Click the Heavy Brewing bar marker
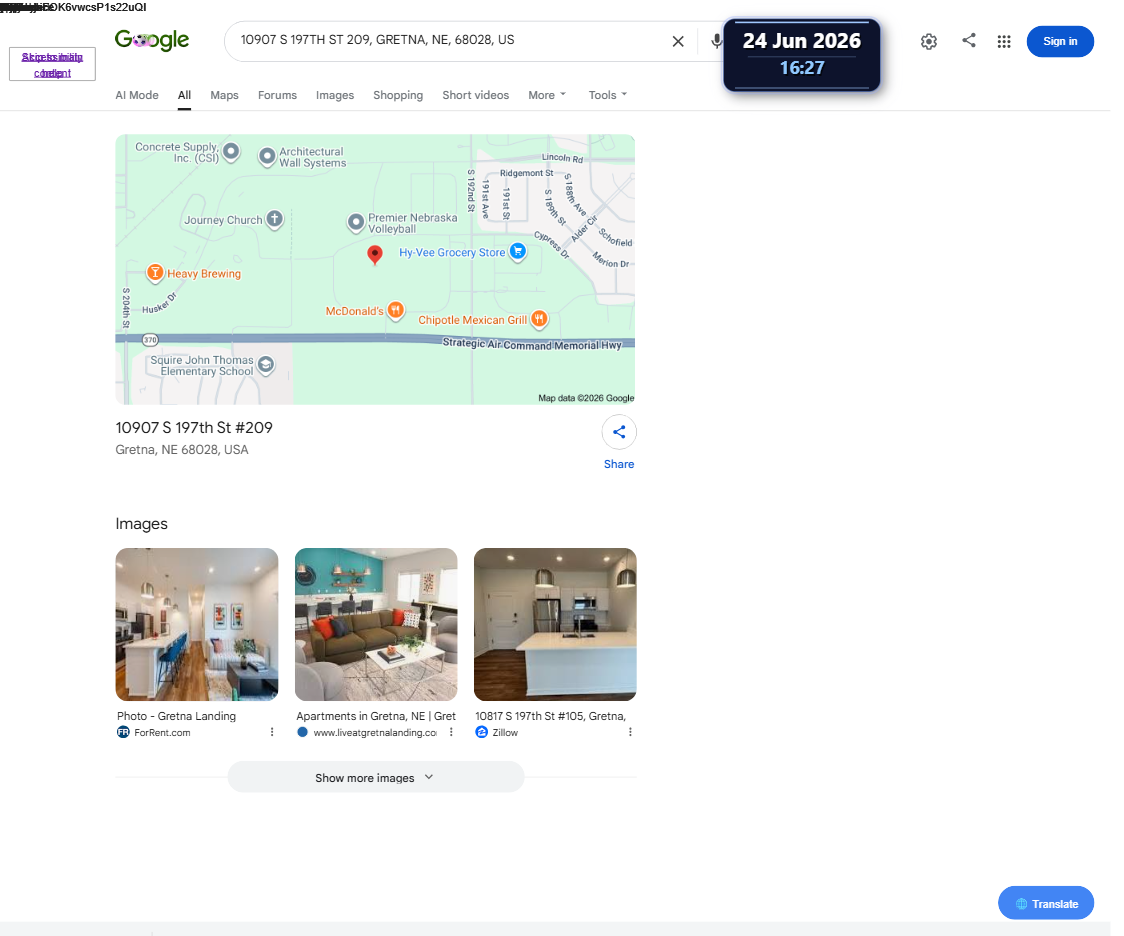 pos(155,272)
